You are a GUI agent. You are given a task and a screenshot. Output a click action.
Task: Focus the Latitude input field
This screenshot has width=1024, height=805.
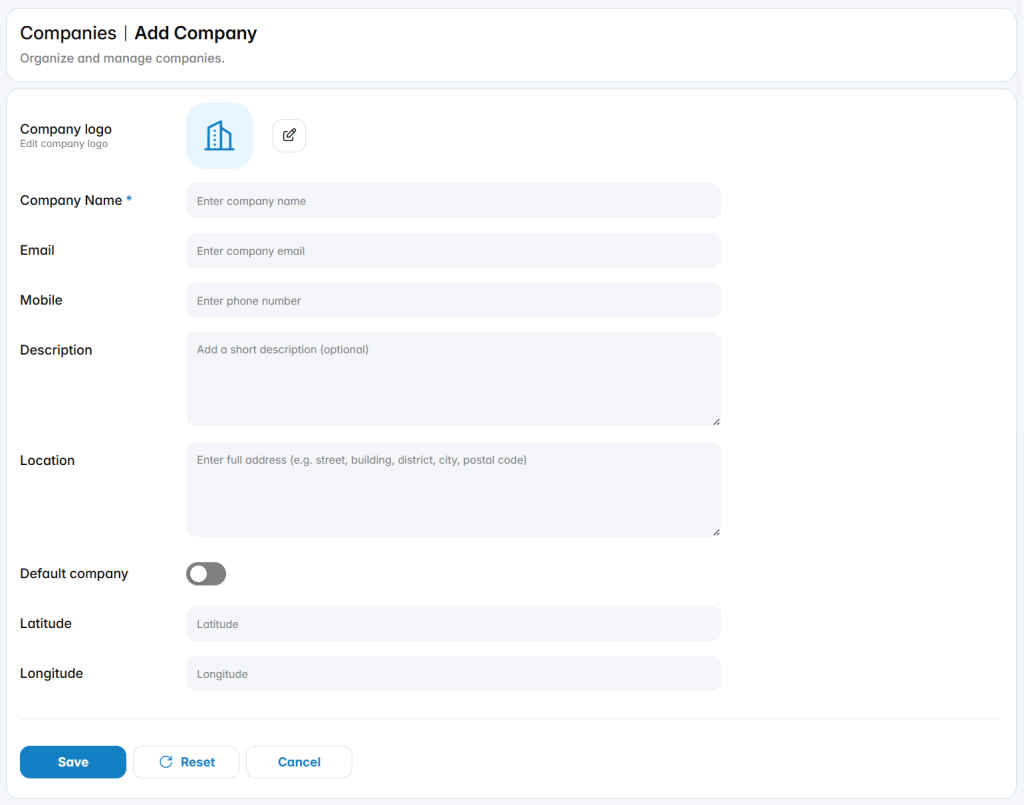coord(453,623)
